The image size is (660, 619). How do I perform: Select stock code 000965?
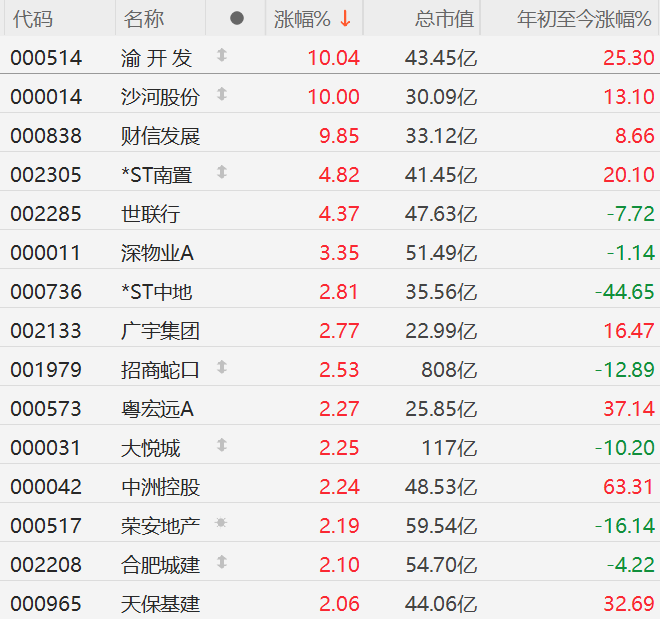tap(46, 604)
